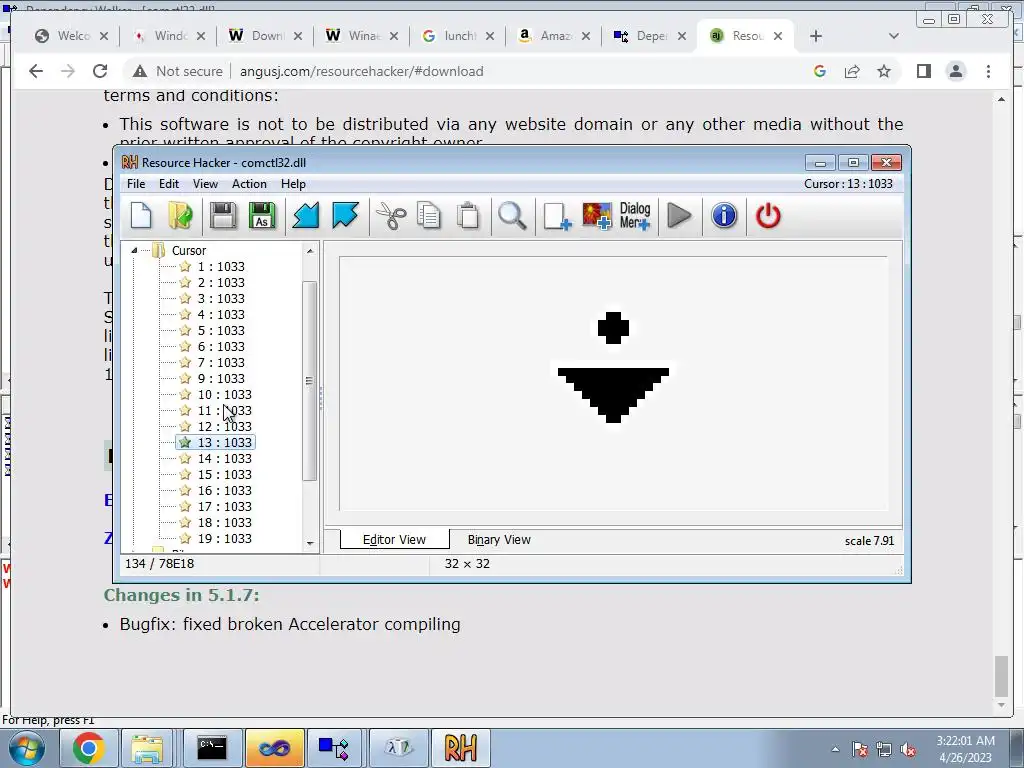The image size is (1024, 768).
Task: Click Chrome's reload page icon
Action: (x=100, y=71)
